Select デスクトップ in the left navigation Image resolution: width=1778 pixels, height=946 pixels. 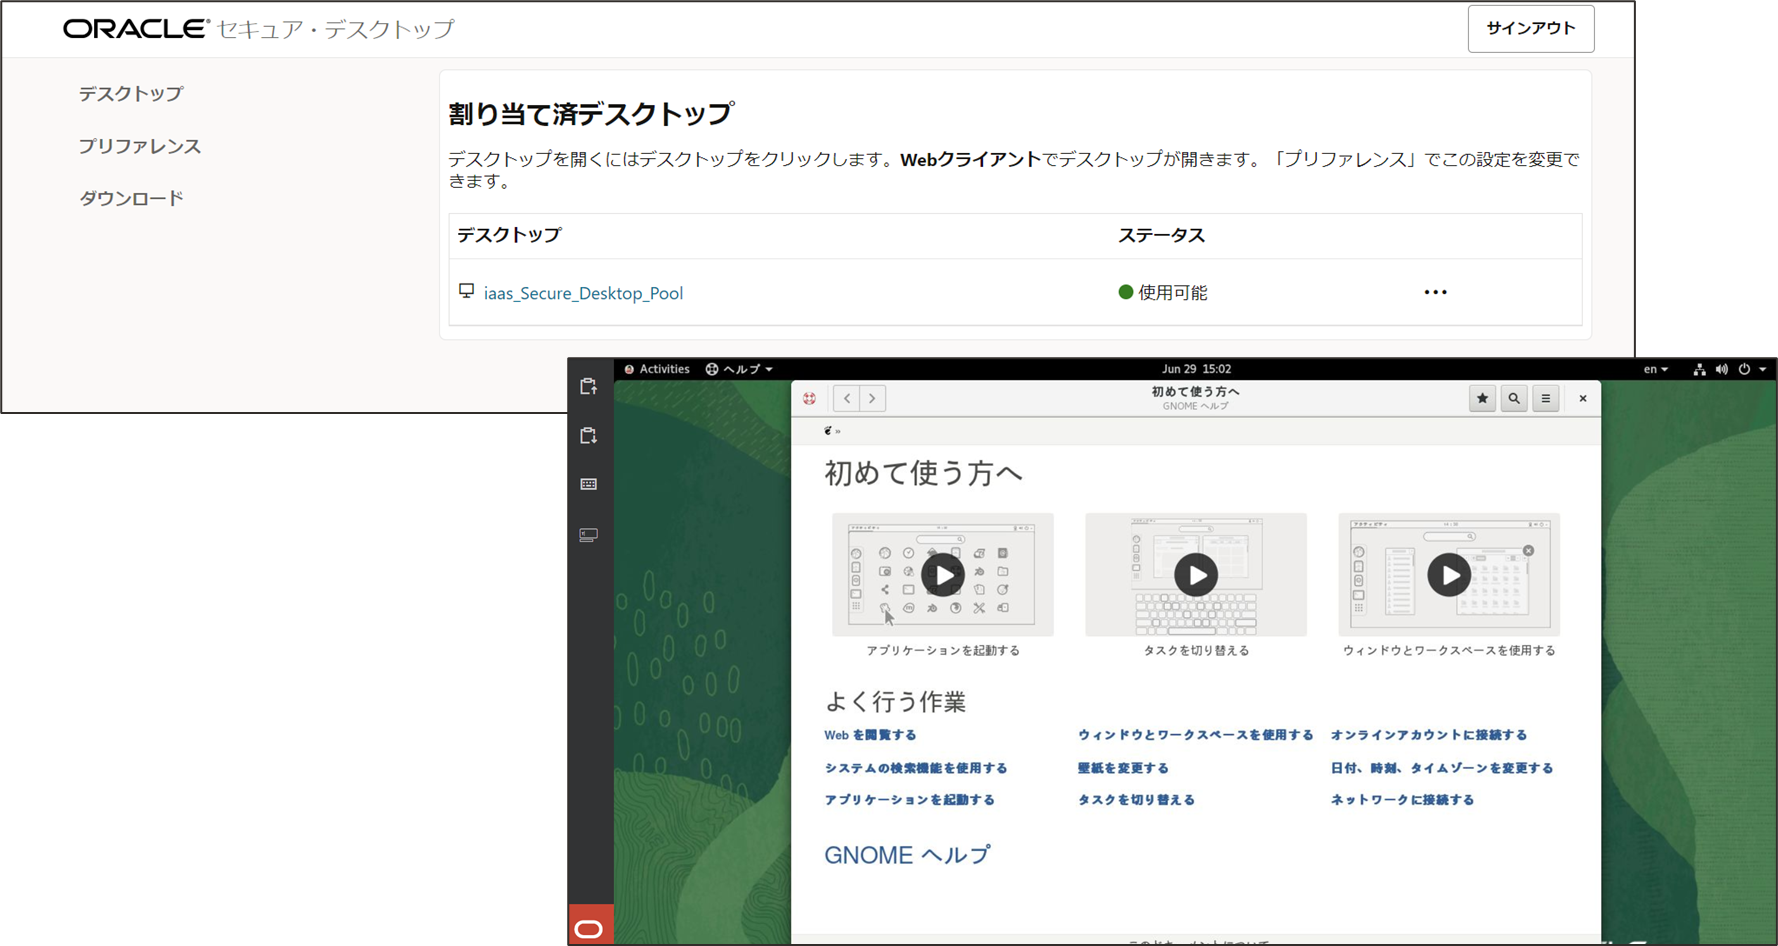click(131, 94)
